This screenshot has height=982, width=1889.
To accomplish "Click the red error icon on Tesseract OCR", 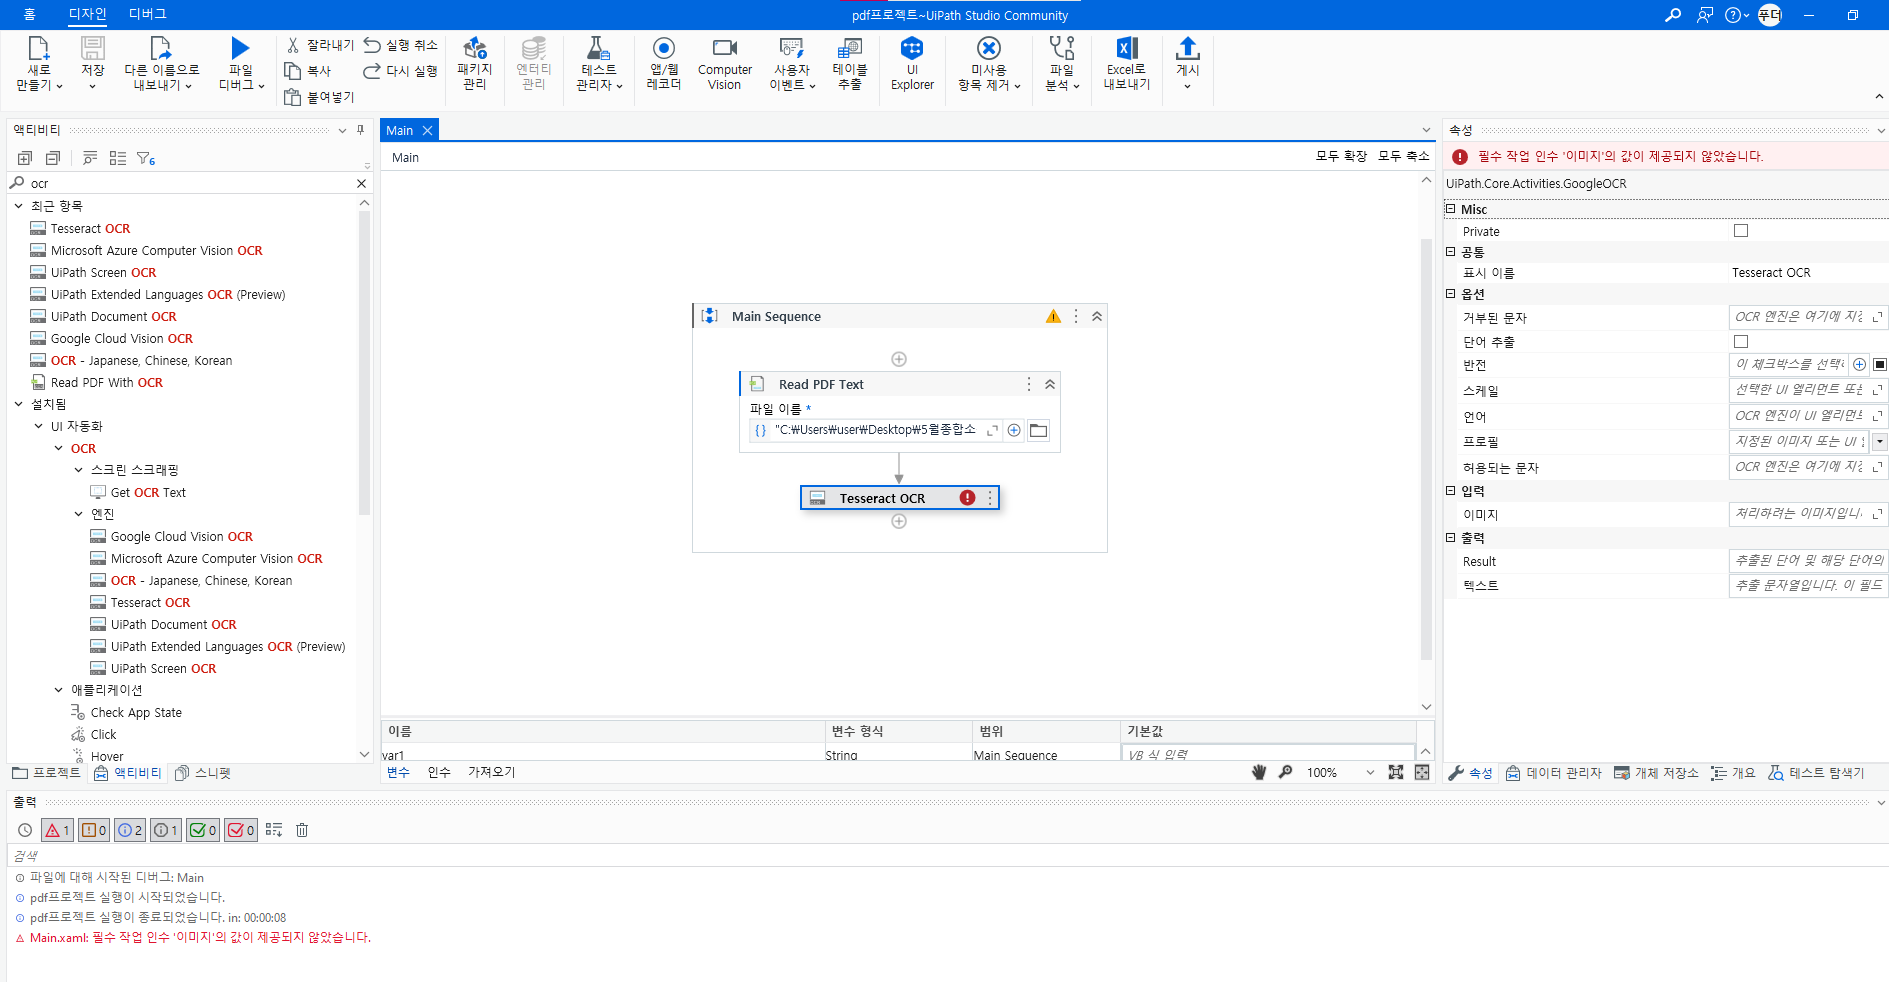I will pyautogui.click(x=967, y=498).
